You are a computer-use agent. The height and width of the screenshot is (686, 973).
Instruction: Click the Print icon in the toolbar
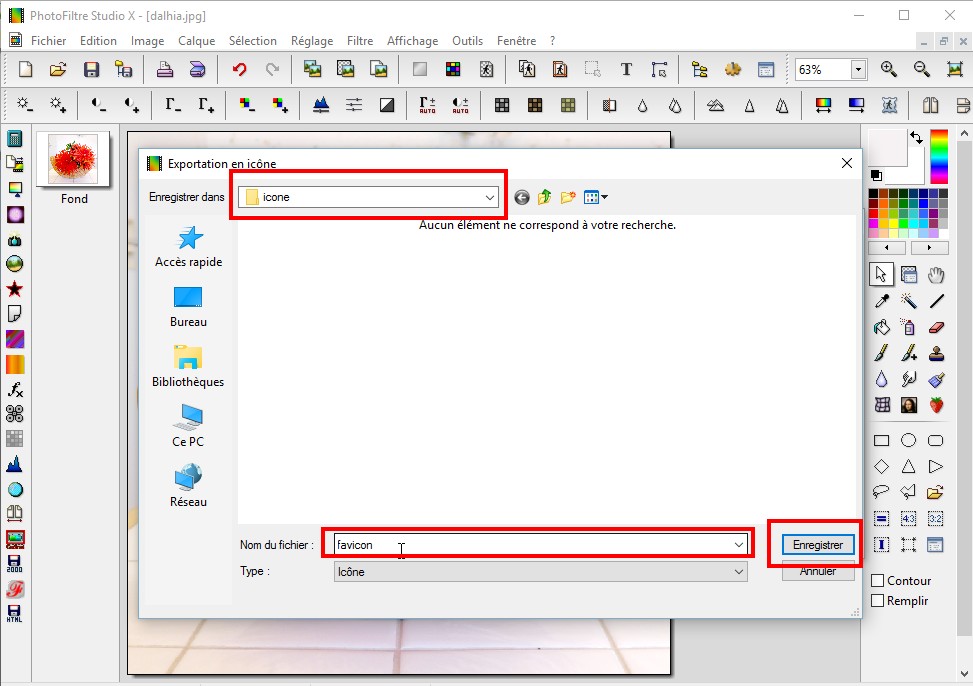164,69
